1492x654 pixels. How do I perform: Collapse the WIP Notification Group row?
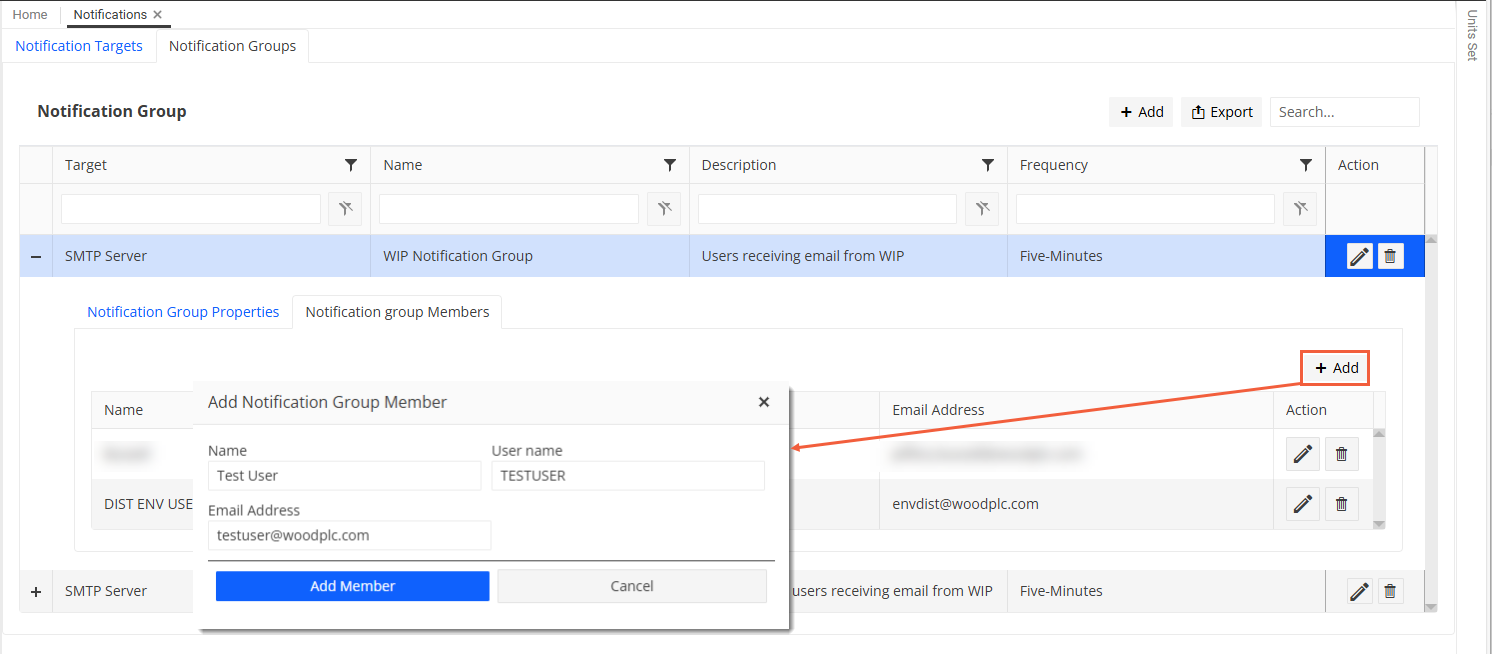(36, 257)
